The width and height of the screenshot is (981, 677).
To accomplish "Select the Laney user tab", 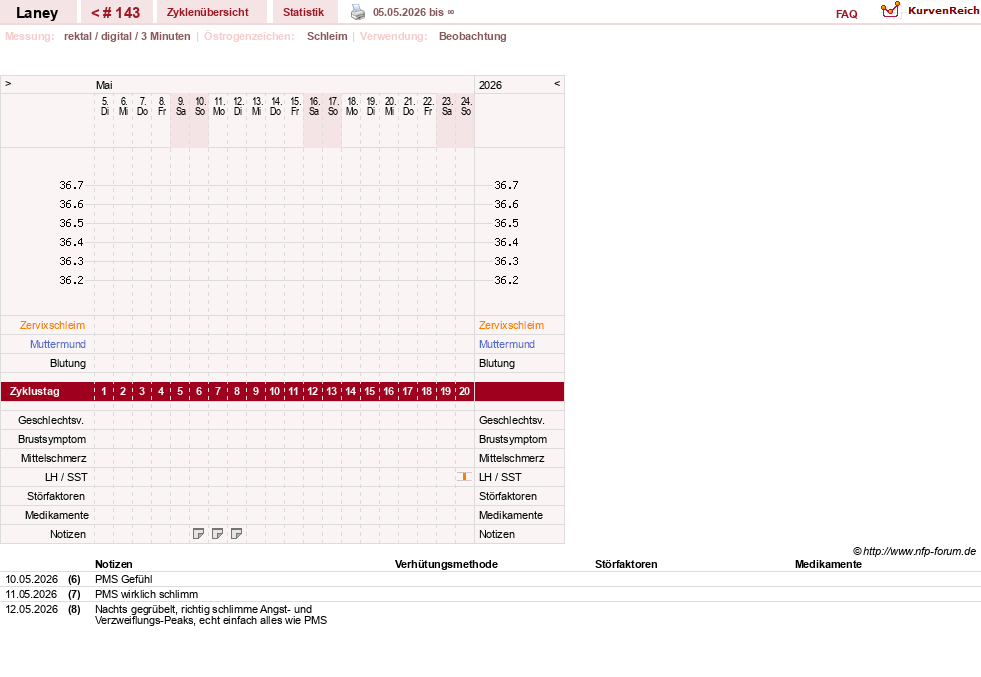I will point(37,13).
